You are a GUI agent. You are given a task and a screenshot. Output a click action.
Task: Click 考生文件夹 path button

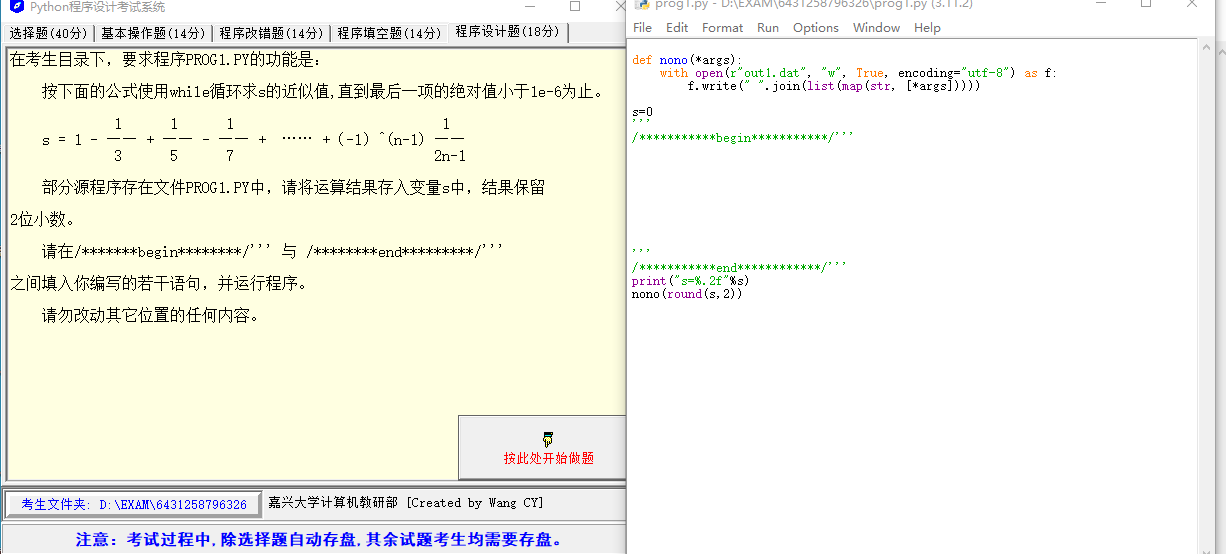pyautogui.click(x=134, y=504)
